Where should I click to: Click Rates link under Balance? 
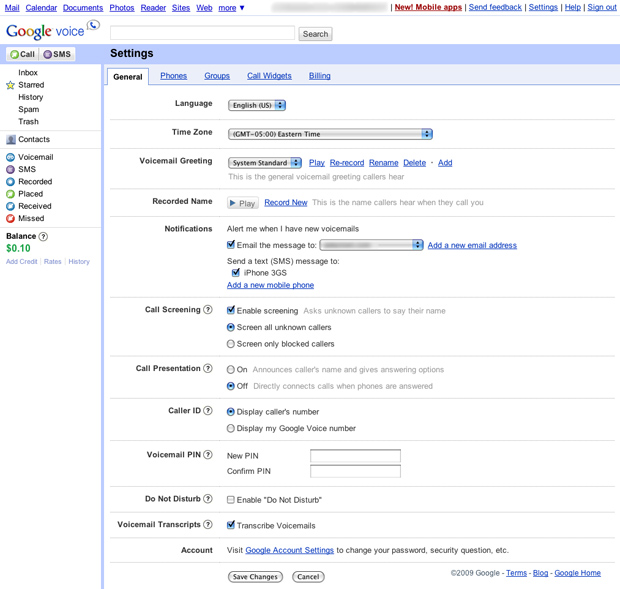(x=53, y=262)
